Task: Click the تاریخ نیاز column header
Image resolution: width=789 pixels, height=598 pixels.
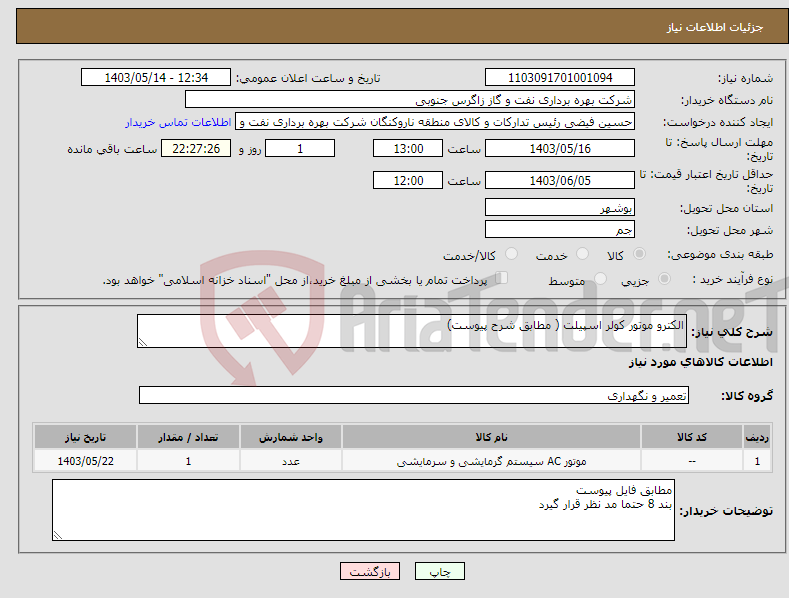Action: pos(86,437)
